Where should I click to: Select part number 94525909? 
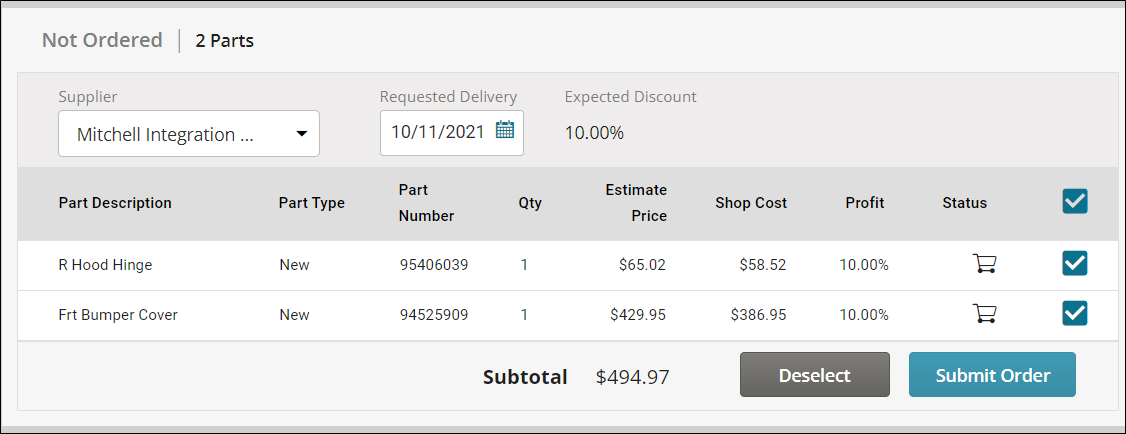click(434, 315)
